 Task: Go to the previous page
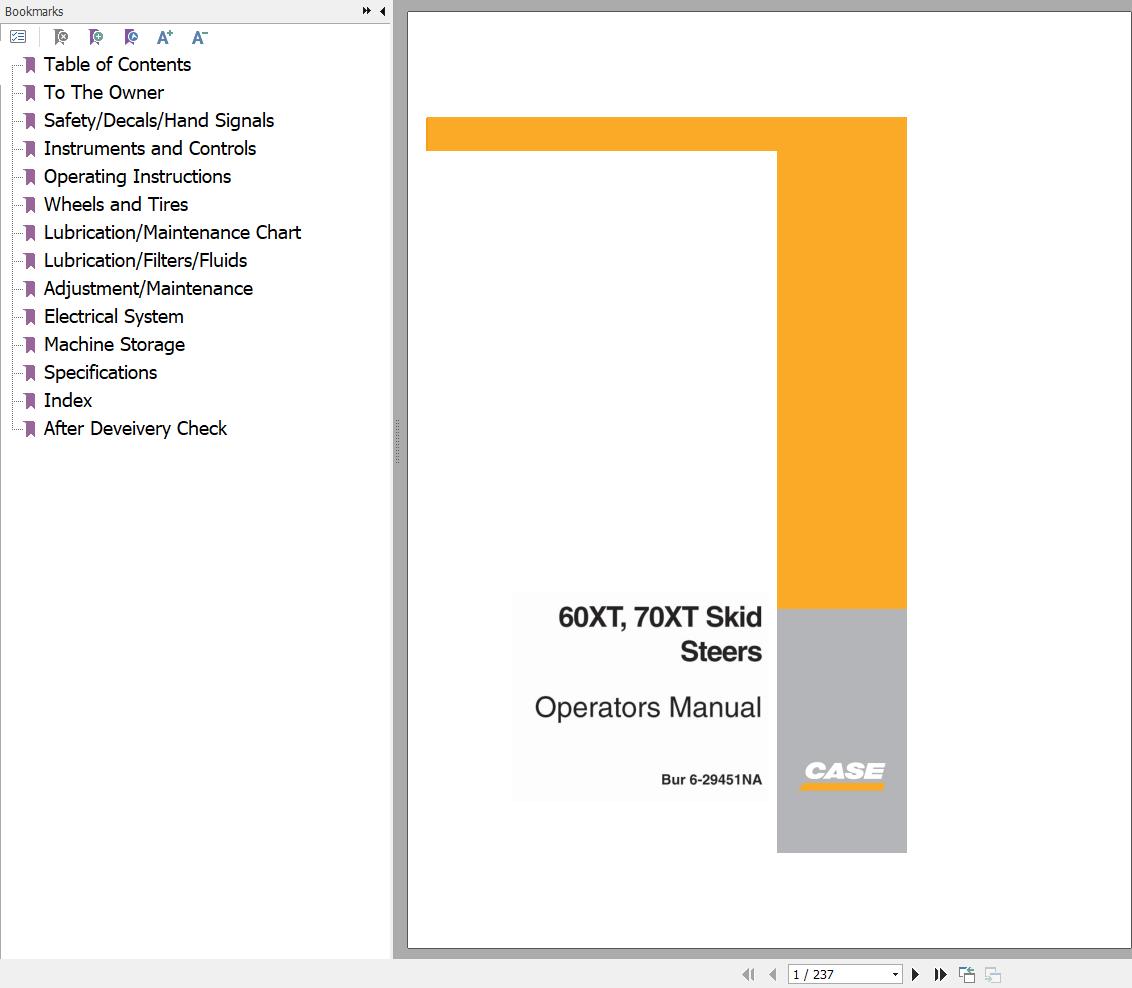point(772,974)
